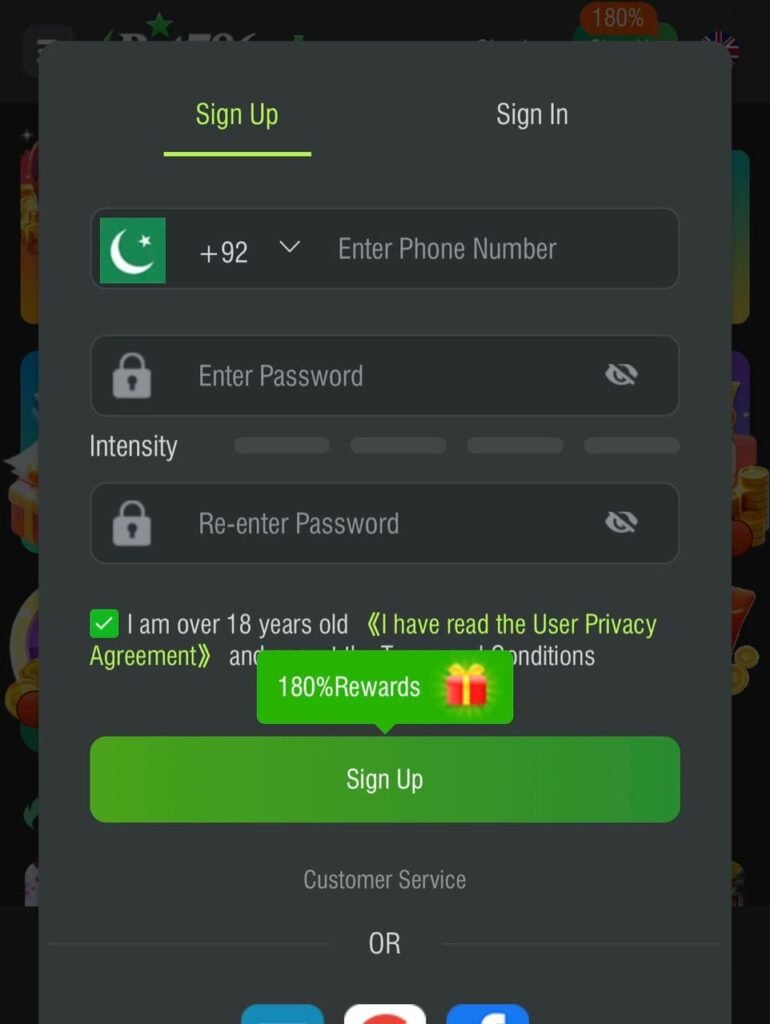Expand the country code chevron

pos(289,248)
